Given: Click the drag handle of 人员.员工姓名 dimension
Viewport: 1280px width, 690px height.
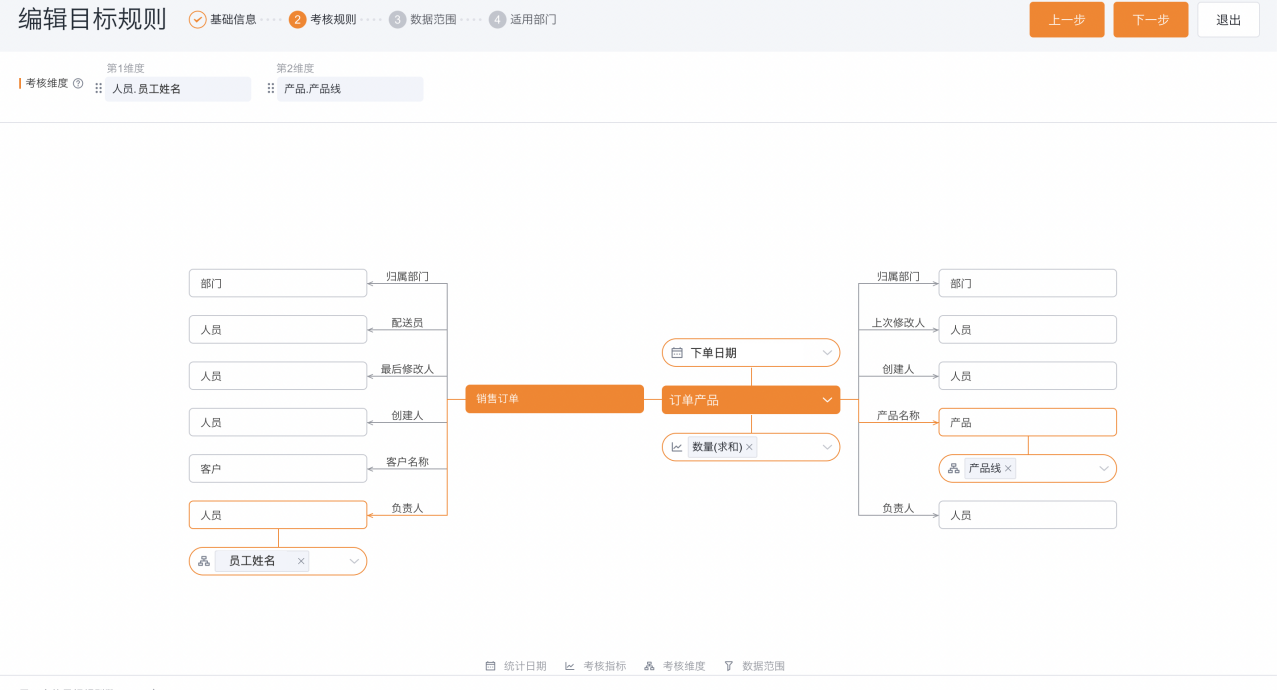Looking at the screenshot, I should click(x=99, y=89).
